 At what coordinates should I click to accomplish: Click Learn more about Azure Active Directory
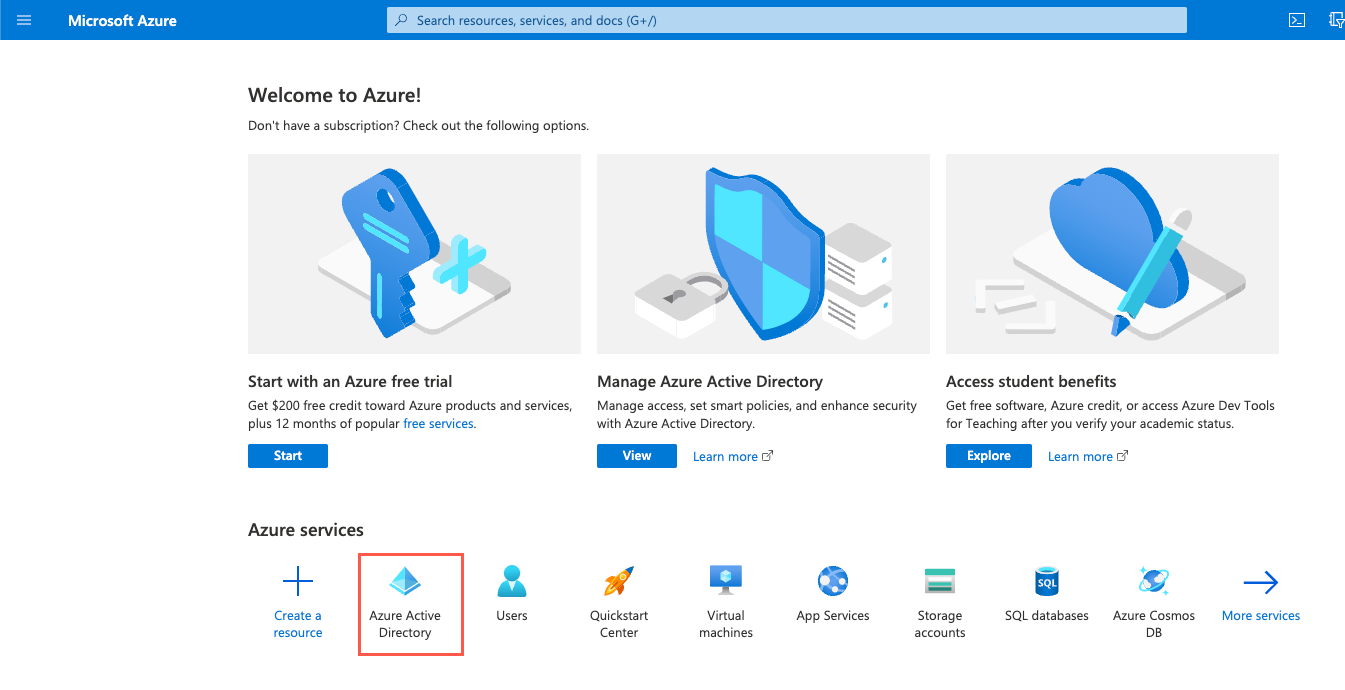pyautogui.click(x=727, y=455)
